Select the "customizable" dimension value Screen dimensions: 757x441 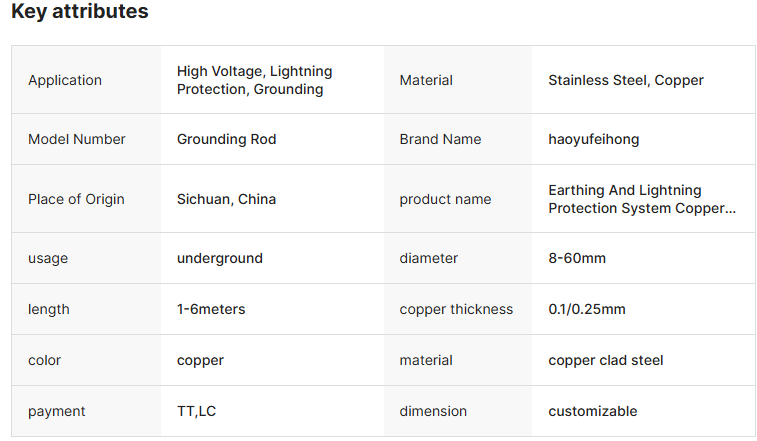(x=593, y=411)
